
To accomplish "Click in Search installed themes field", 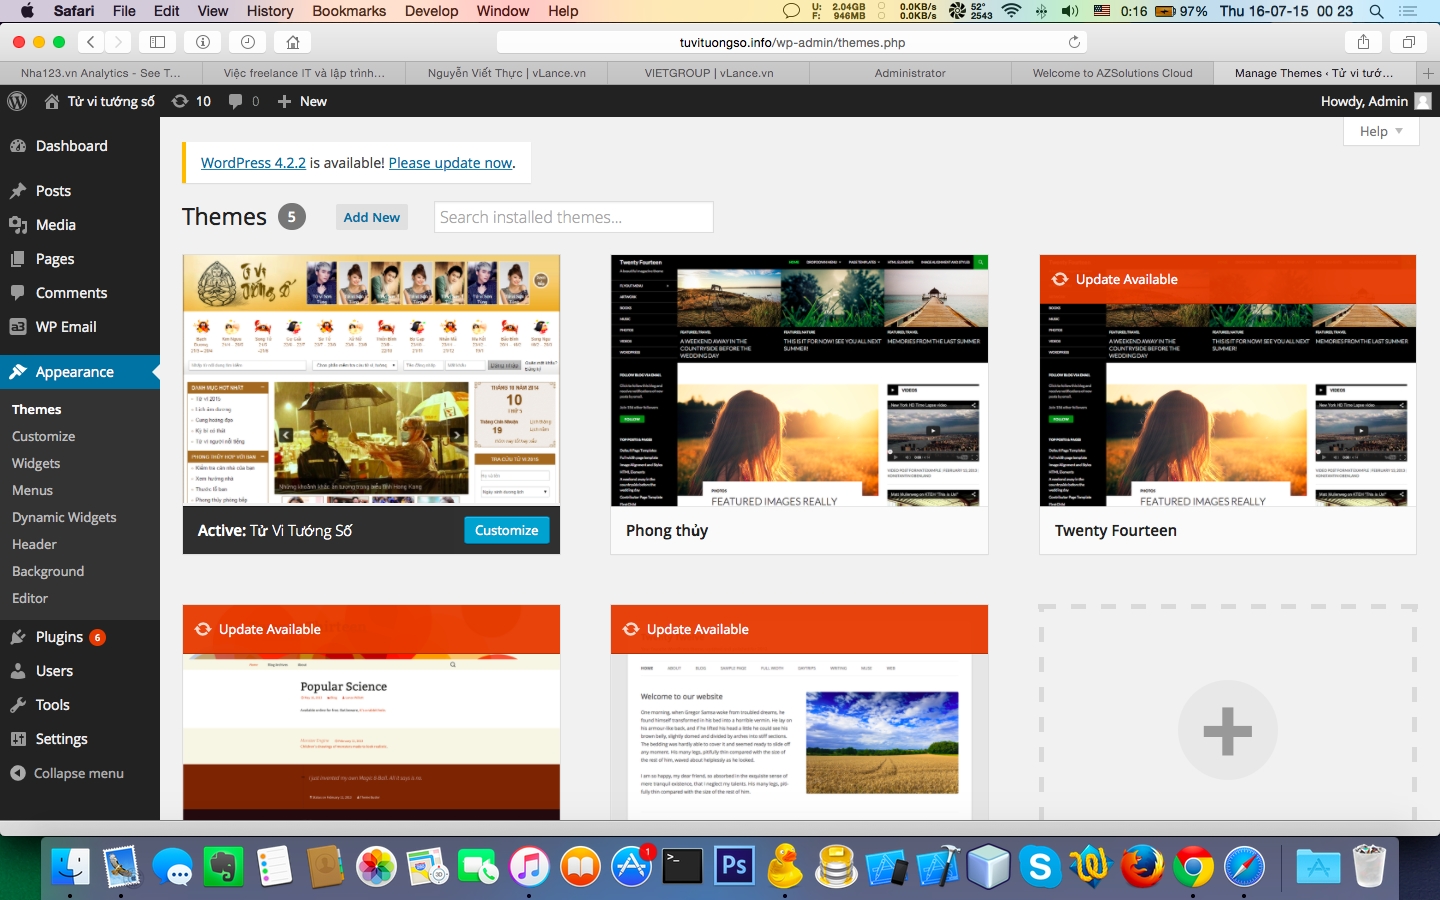I will [573, 217].
